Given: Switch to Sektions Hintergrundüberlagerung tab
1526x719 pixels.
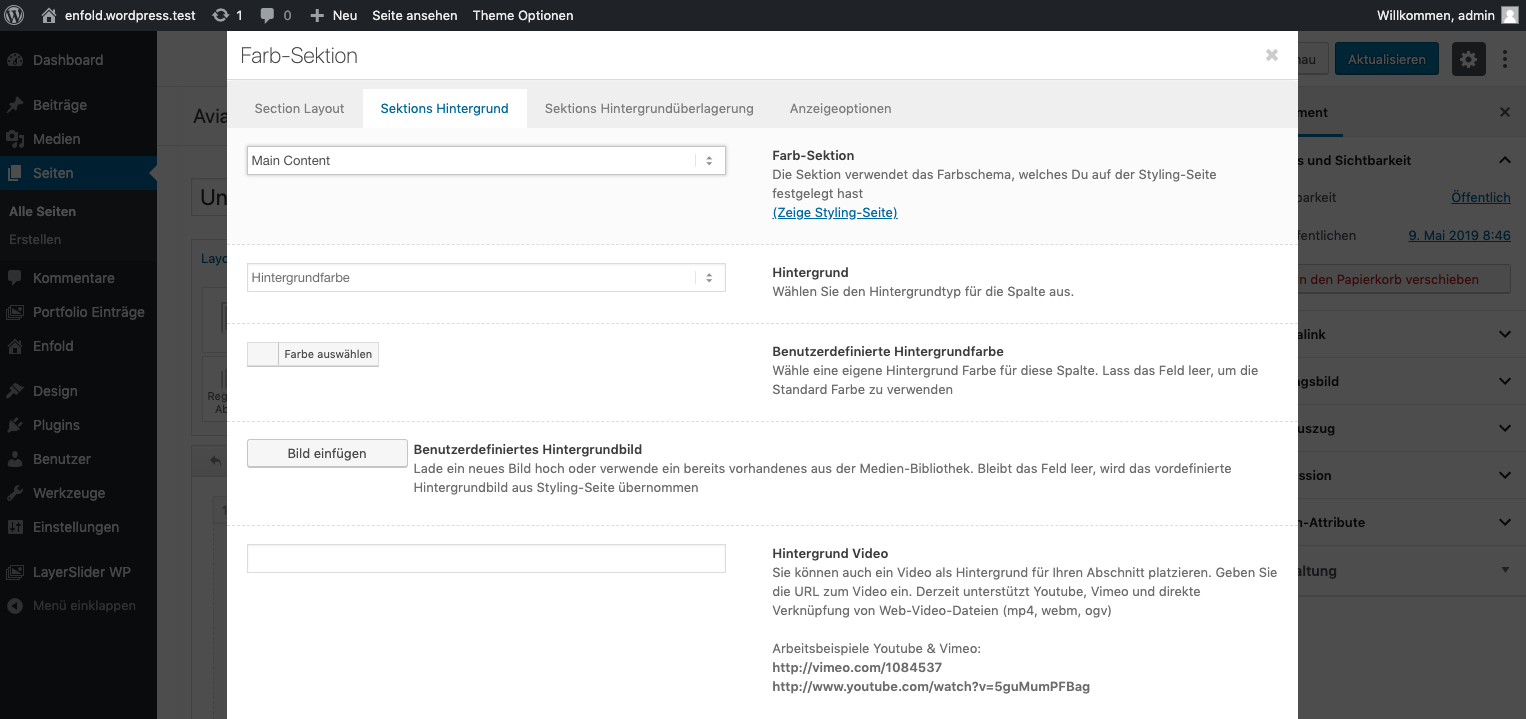Looking at the screenshot, I should (649, 108).
